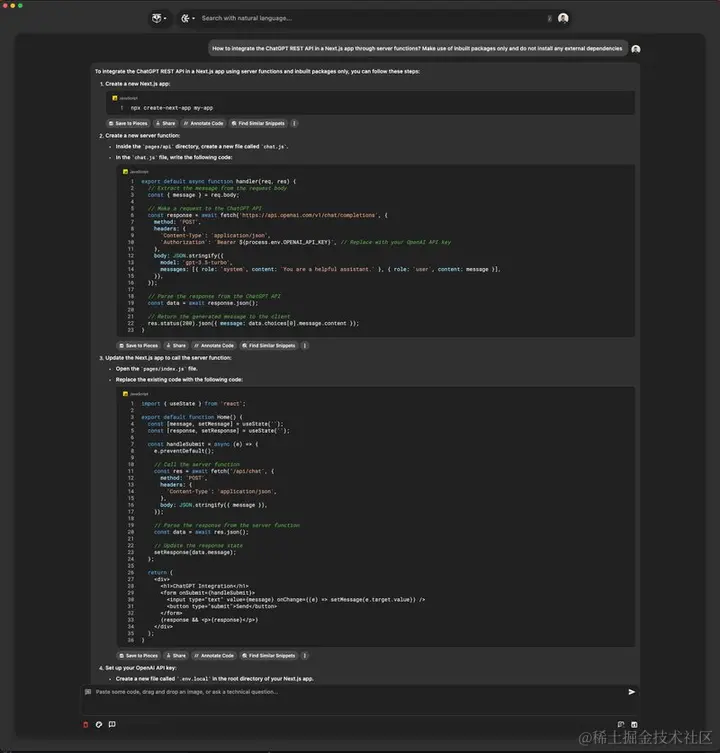The width and height of the screenshot is (720, 753).
Task: Click JavaScript language badge on handler snippet
Action: click(x=135, y=171)
